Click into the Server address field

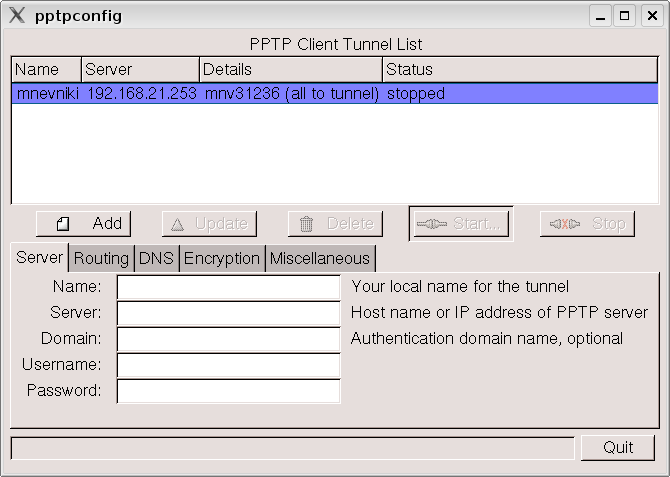(x=229, y=313)
